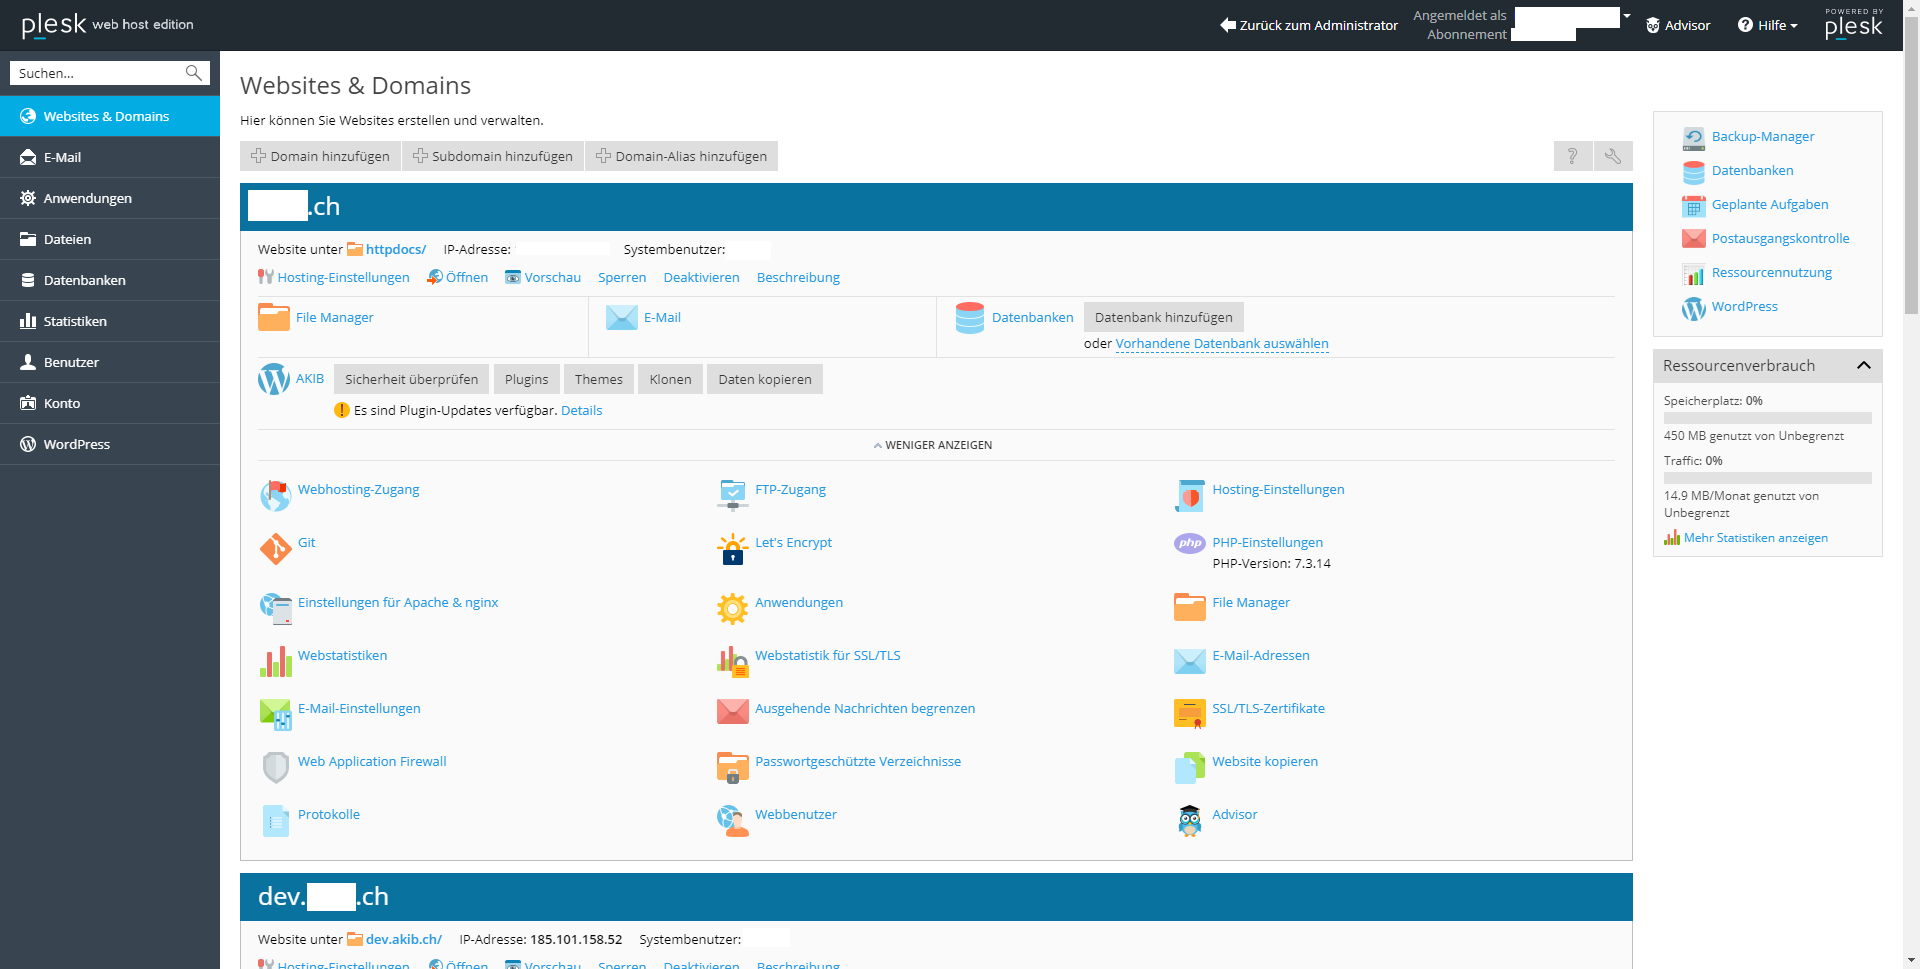1920x969 pixels.
Task: Click the wrench settings button above domain list
Action: tap(1613, 156)
